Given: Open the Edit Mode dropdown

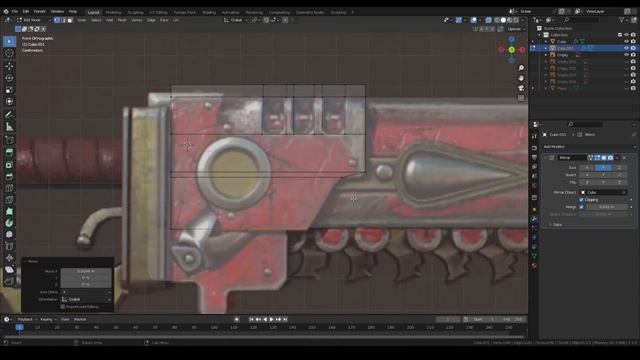Looking at the screenshot, I should pos(34,20).
